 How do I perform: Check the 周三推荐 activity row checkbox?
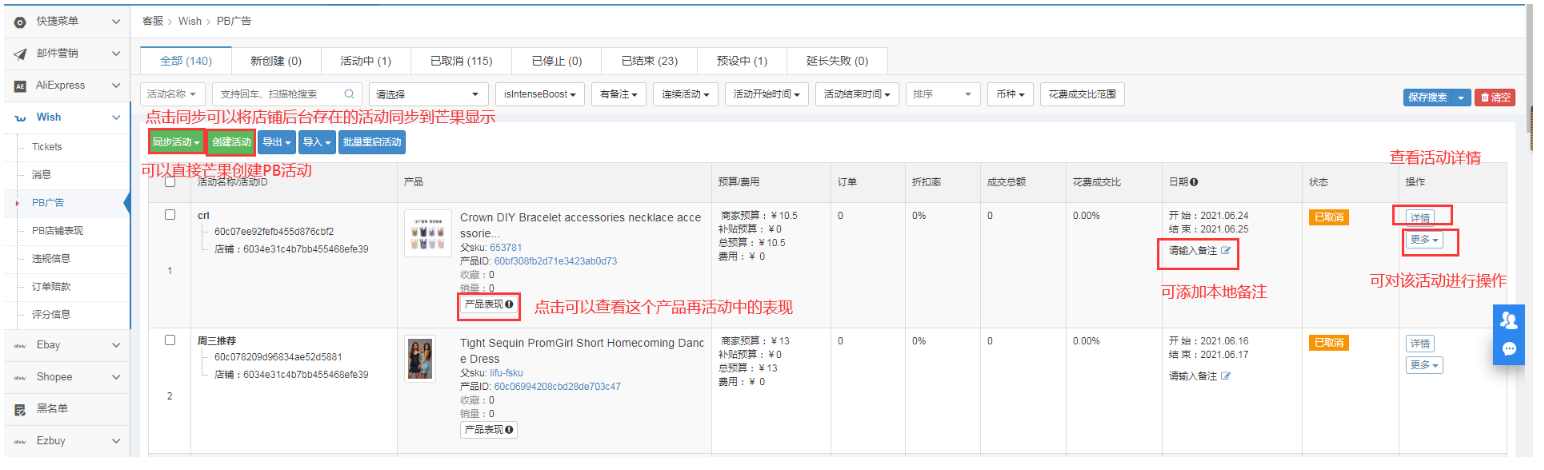coord(170,341)
